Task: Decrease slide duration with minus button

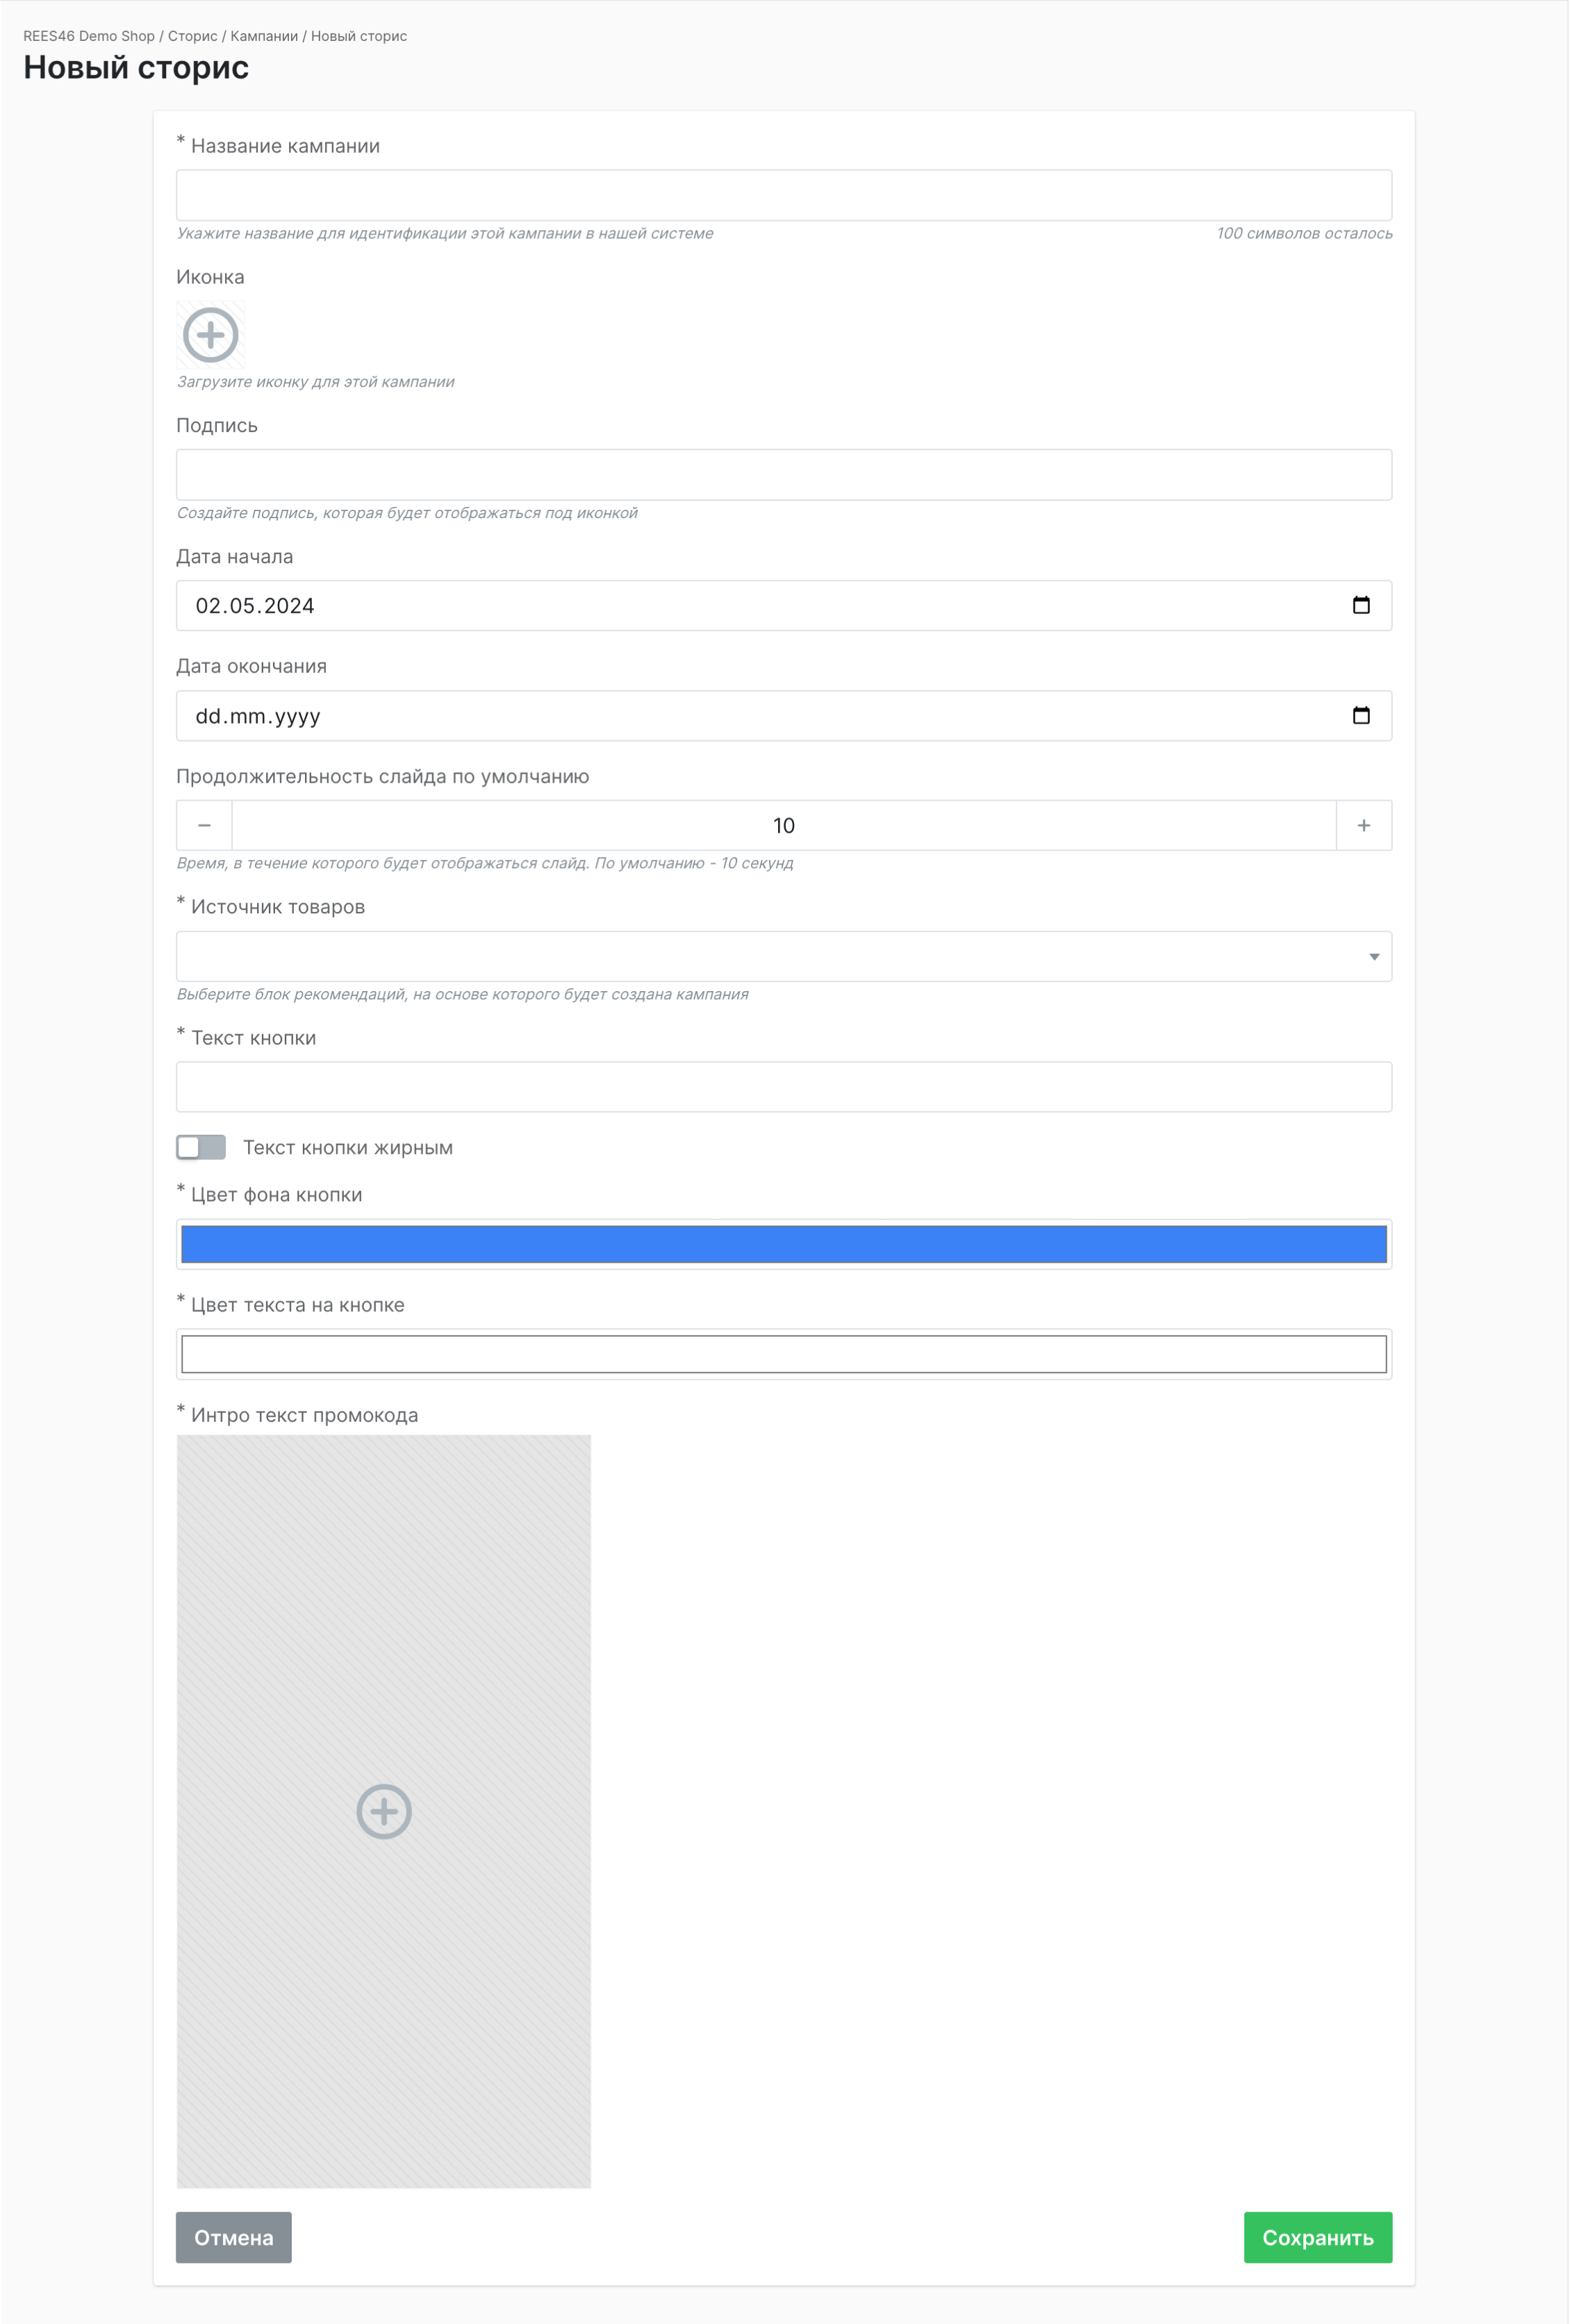Action: 204,825
